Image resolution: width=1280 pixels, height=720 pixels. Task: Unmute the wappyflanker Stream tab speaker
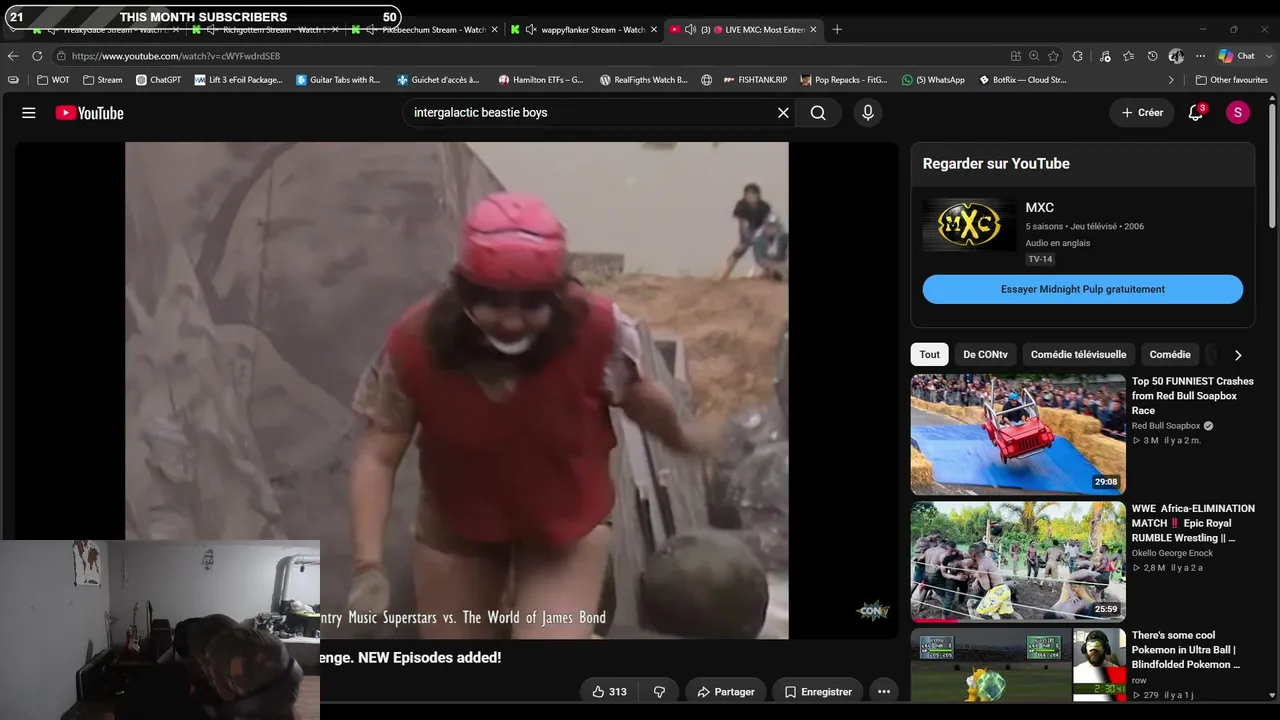point(530,30)
